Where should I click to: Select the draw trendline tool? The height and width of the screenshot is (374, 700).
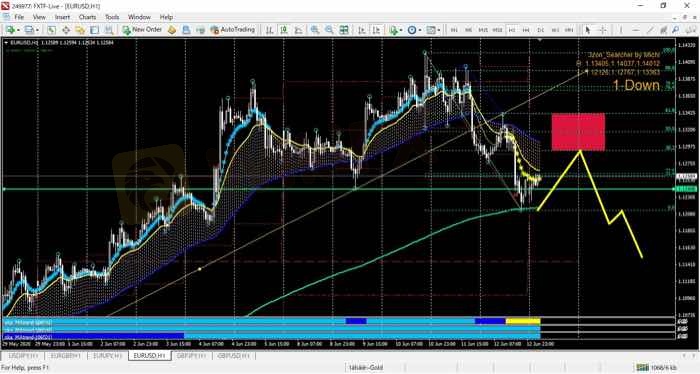650,30
